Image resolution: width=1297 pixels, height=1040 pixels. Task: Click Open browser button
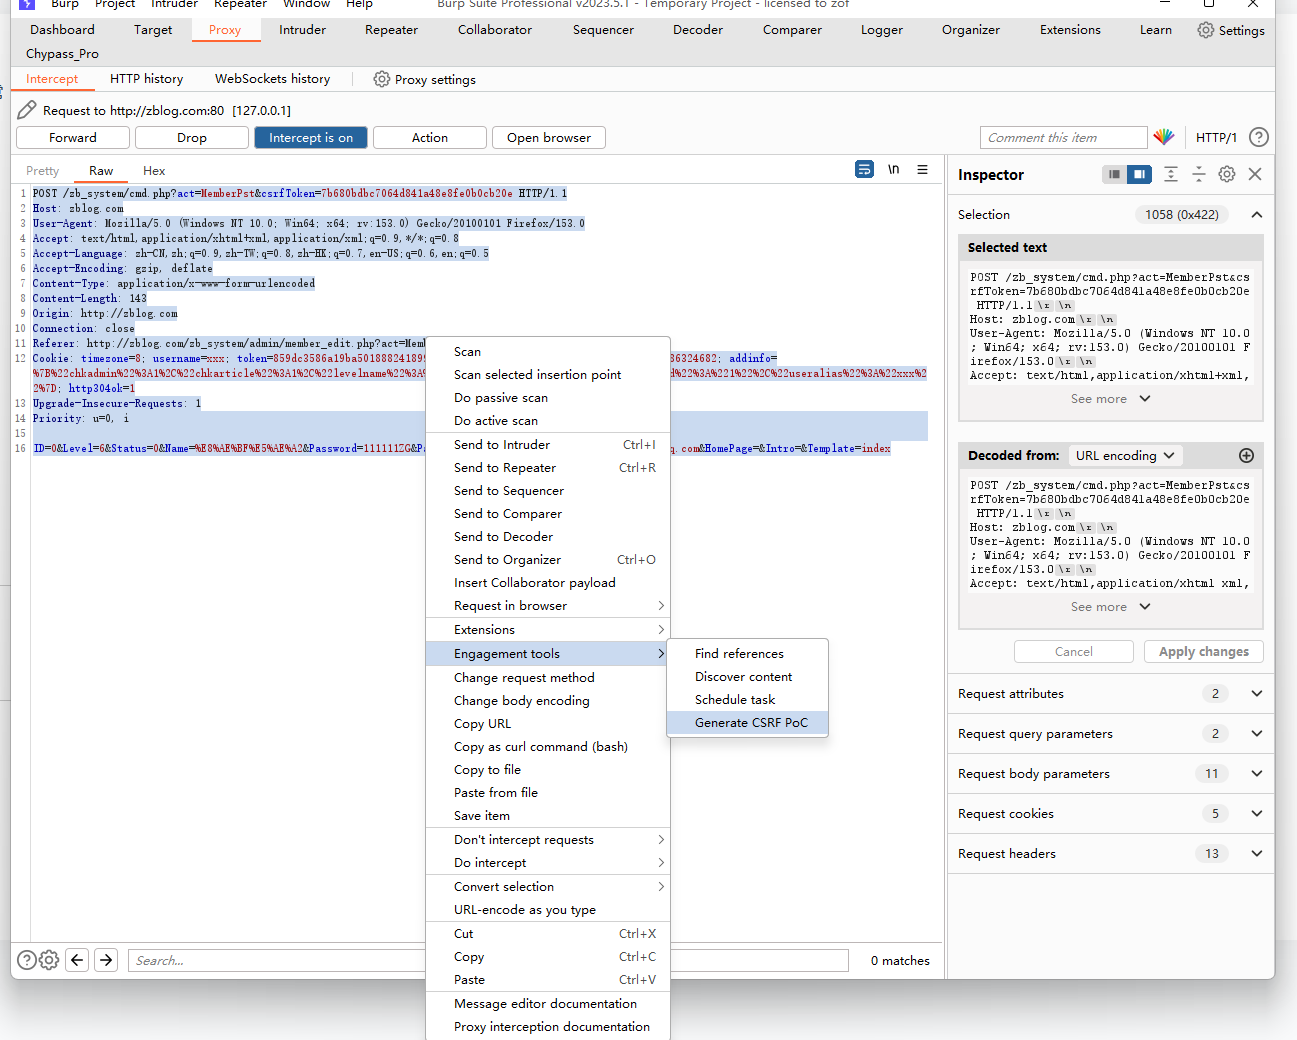tap(549, 138)
